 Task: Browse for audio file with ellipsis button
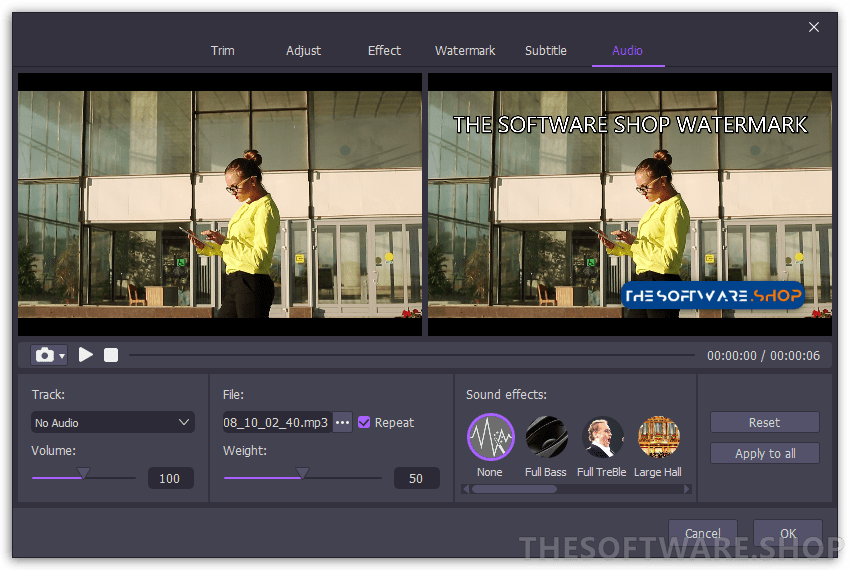tap(343, 422)
